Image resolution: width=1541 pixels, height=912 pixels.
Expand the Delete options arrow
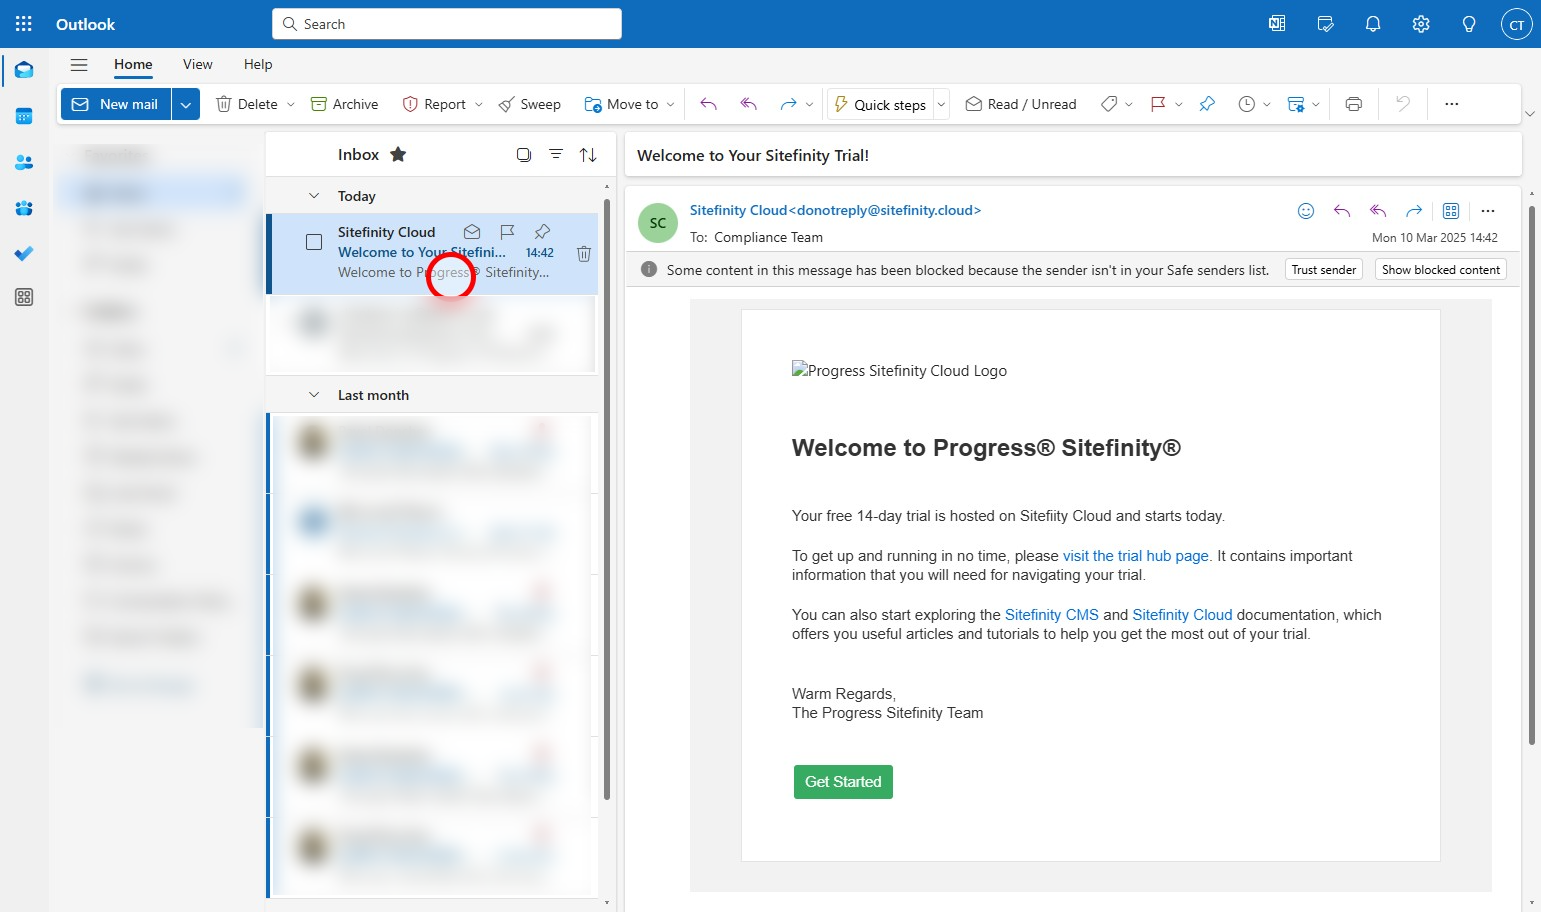click(291, 104)
